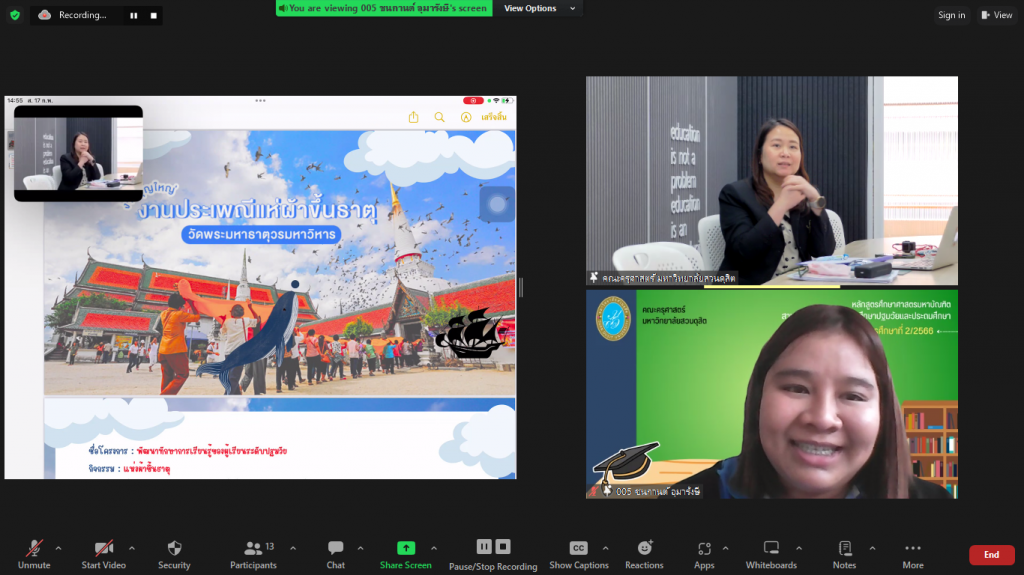Open the Notes panel
This screenshot has height=575, width=1024.
click(x=844, y=549)
